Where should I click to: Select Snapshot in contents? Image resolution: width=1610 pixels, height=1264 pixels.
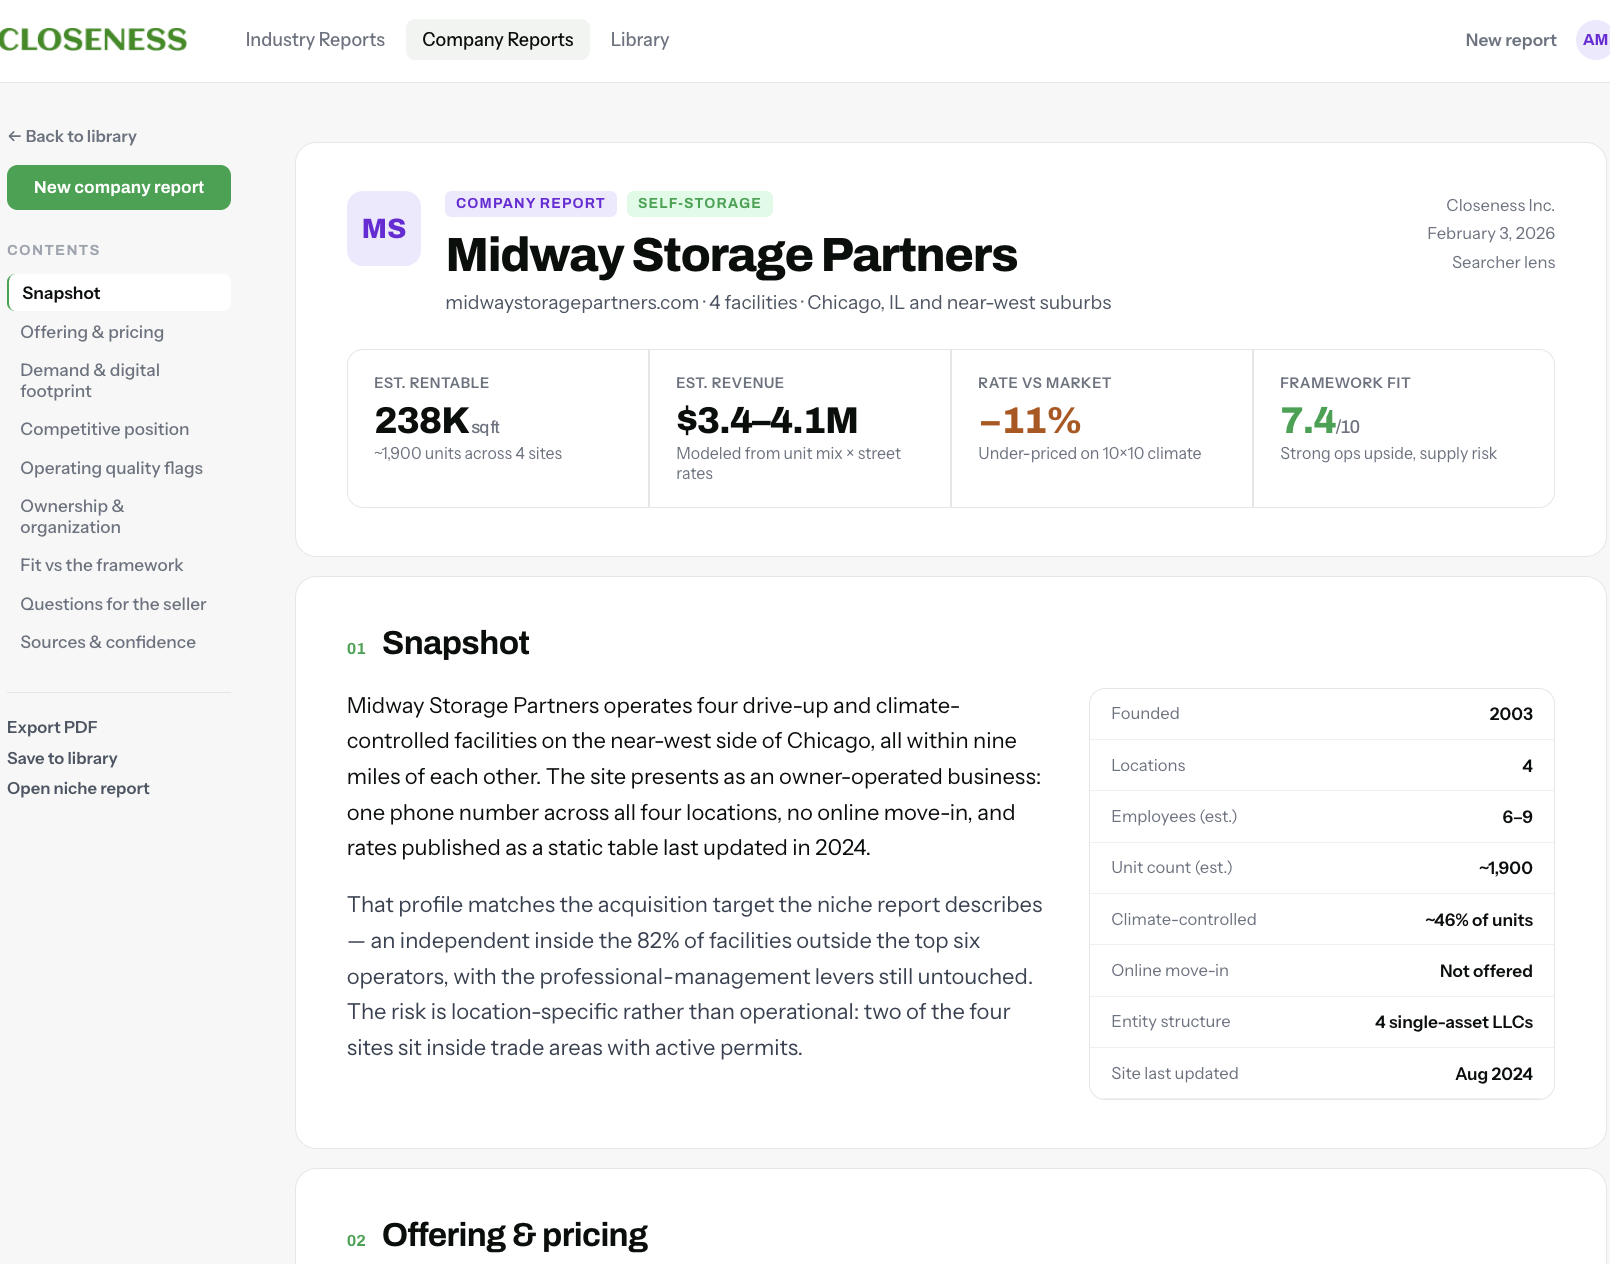[x=119, y=293]
